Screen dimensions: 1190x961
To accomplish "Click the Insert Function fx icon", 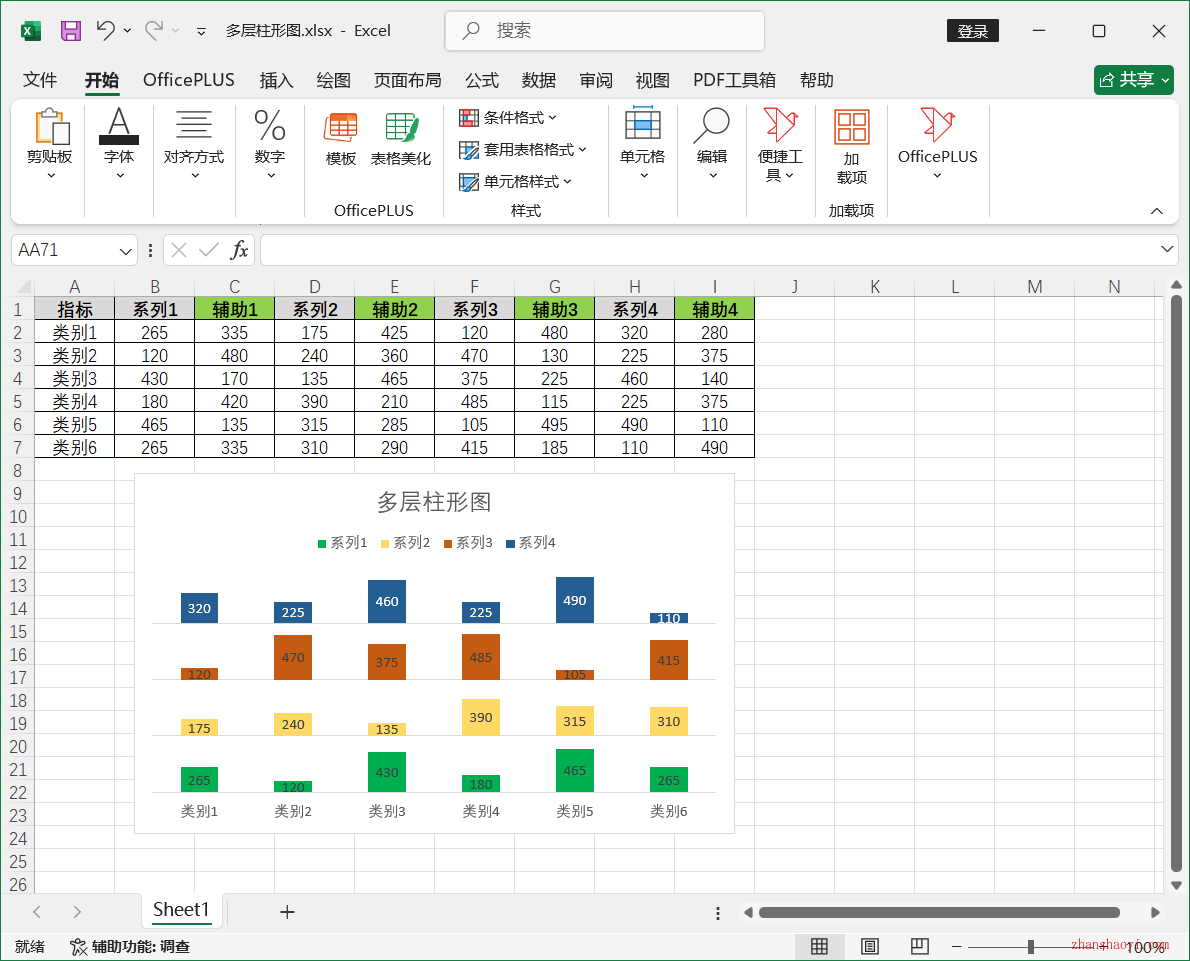I will pyautogui.click(x=239, y=250).
